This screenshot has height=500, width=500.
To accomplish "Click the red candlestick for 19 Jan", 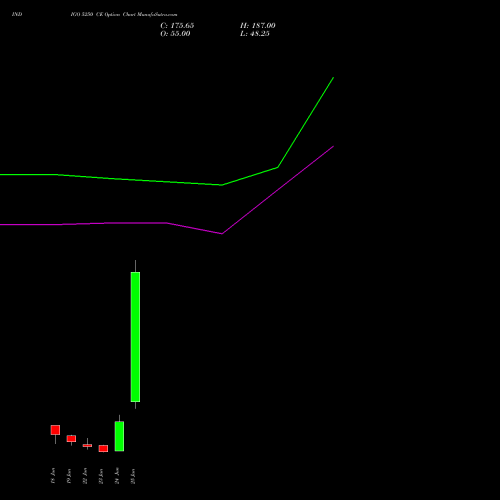I will coord(71,439).
